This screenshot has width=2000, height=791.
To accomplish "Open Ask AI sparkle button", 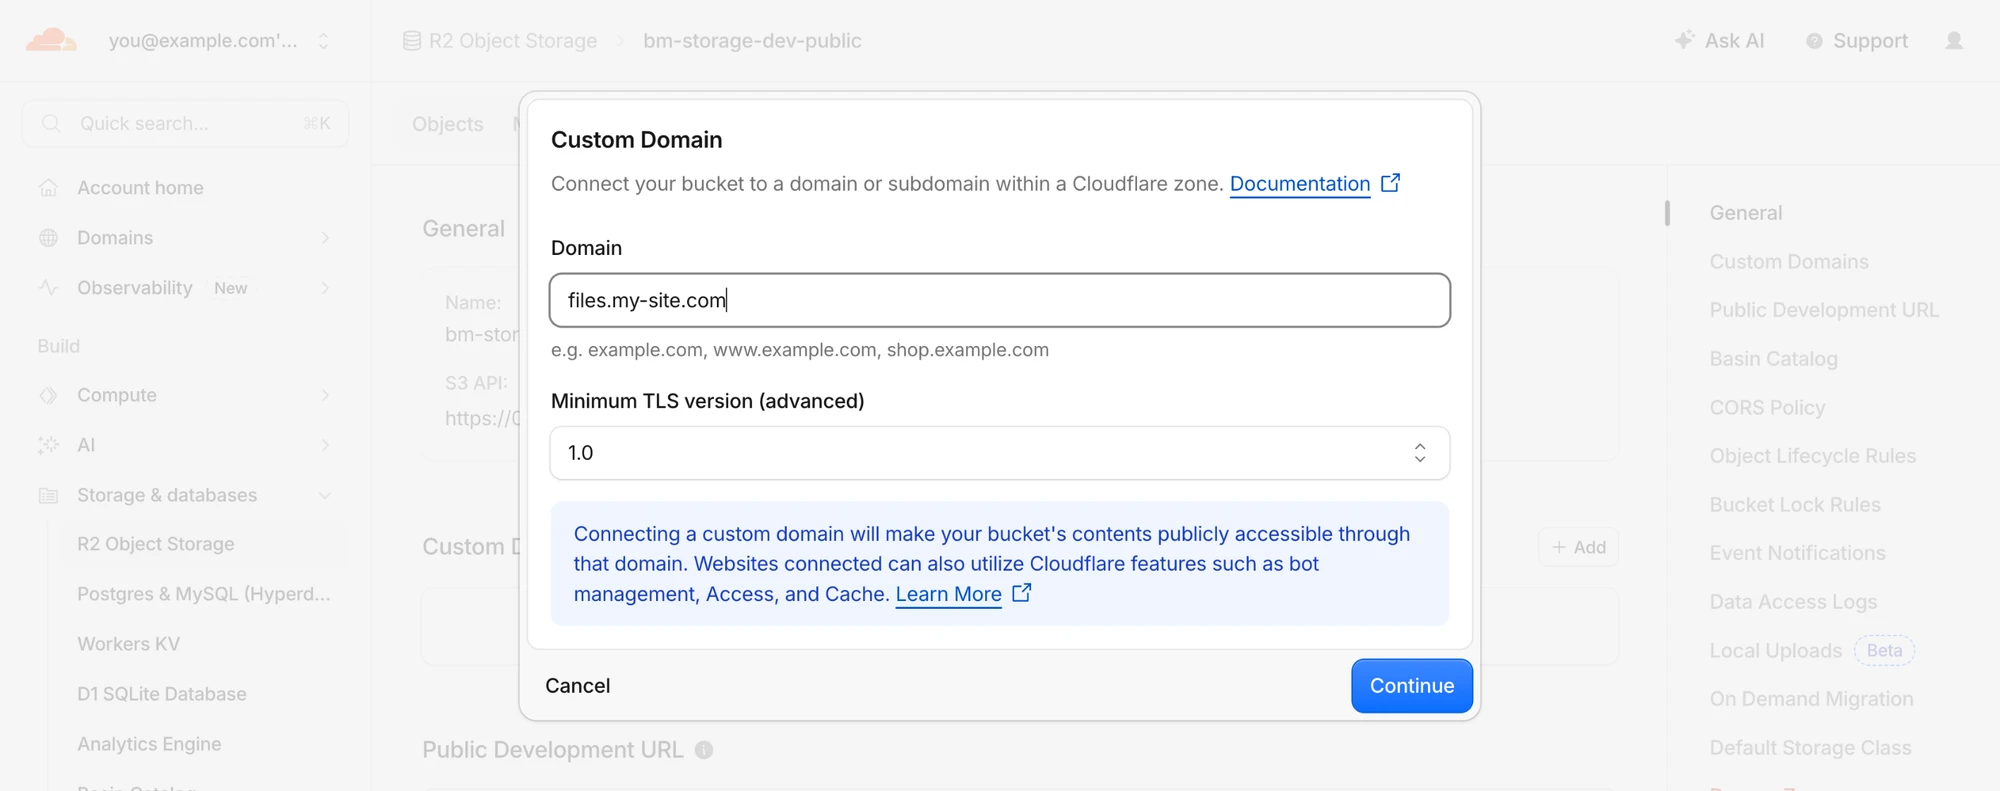I will (x=1720, y=41).
